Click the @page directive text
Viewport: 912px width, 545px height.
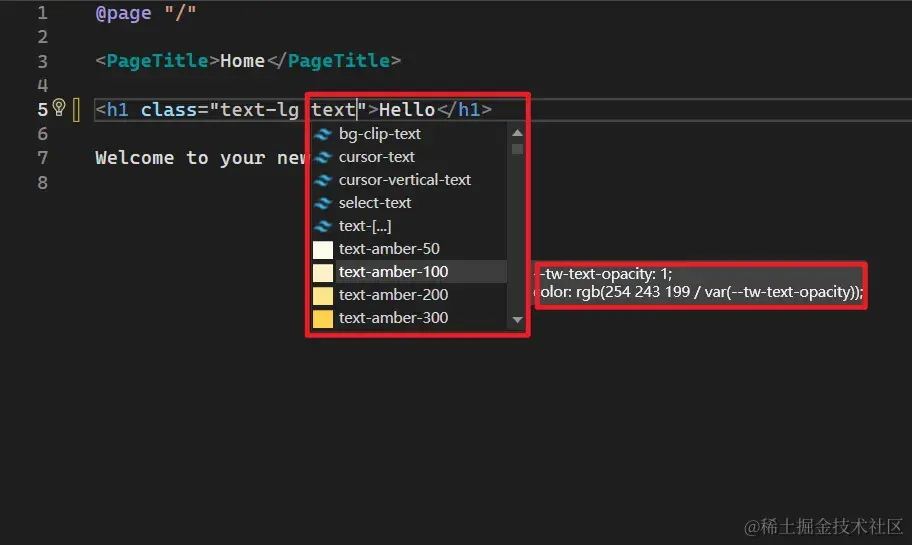[x=123, y=13]
